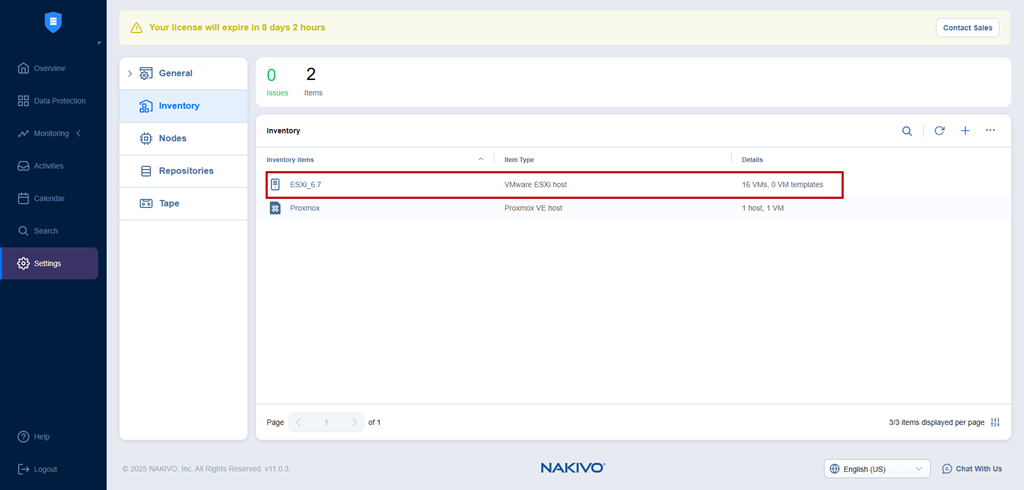This screenshot has width=1024, height=490.
Task: Click the NAKIVO shield logo icon
Action: [x=53, y=22]
